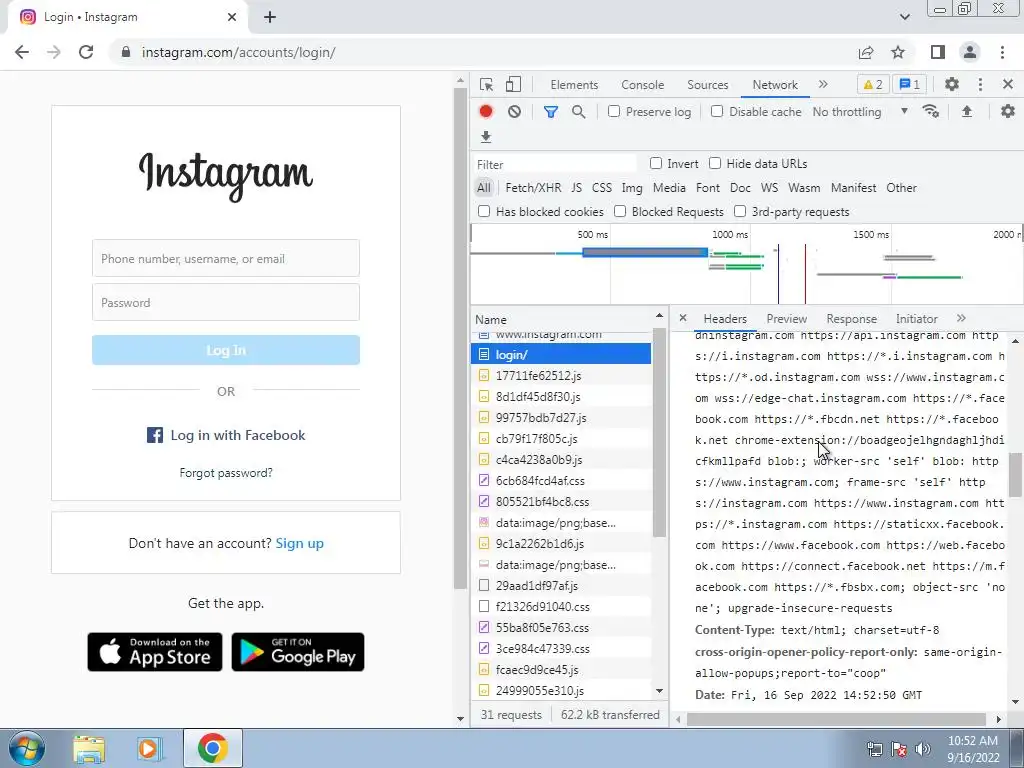The height and width of the screenshot is (768, 1024).
Task: Toggle the network filter funnel icon
Action: point(551,112)
